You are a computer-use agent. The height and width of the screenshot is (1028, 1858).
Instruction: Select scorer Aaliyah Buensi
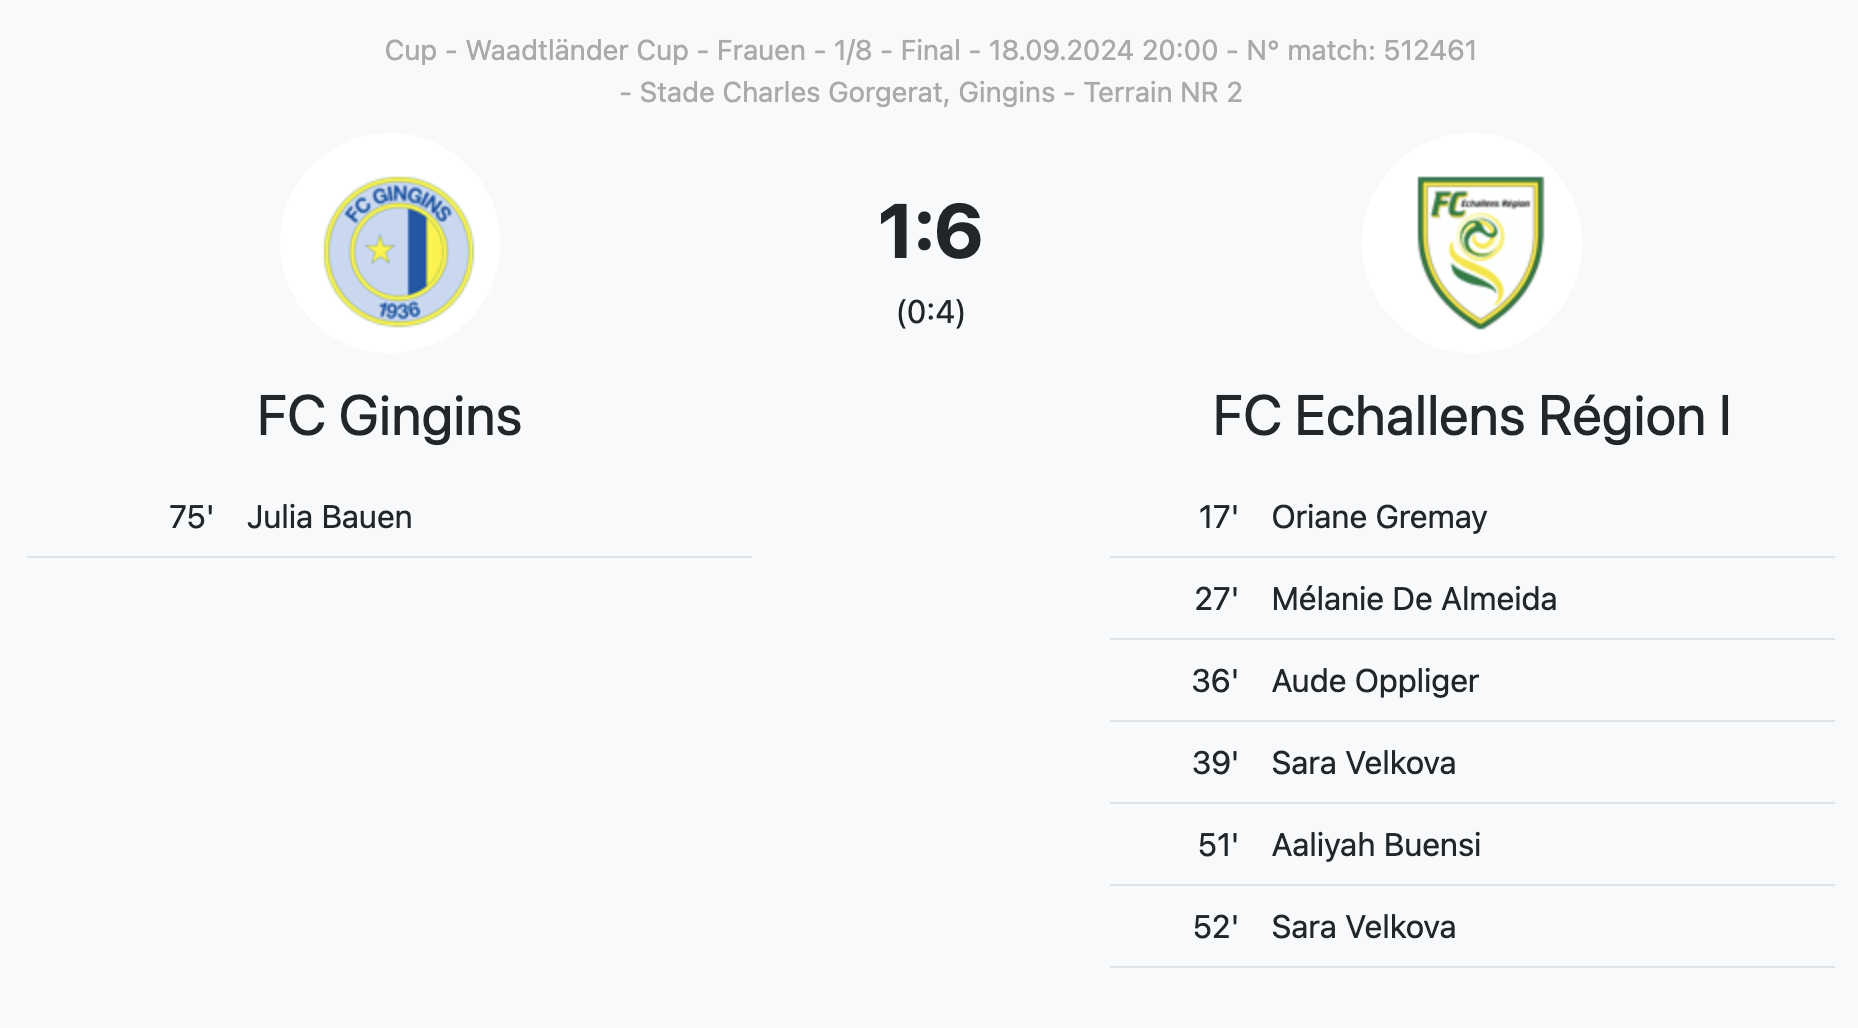point(1376,845)
